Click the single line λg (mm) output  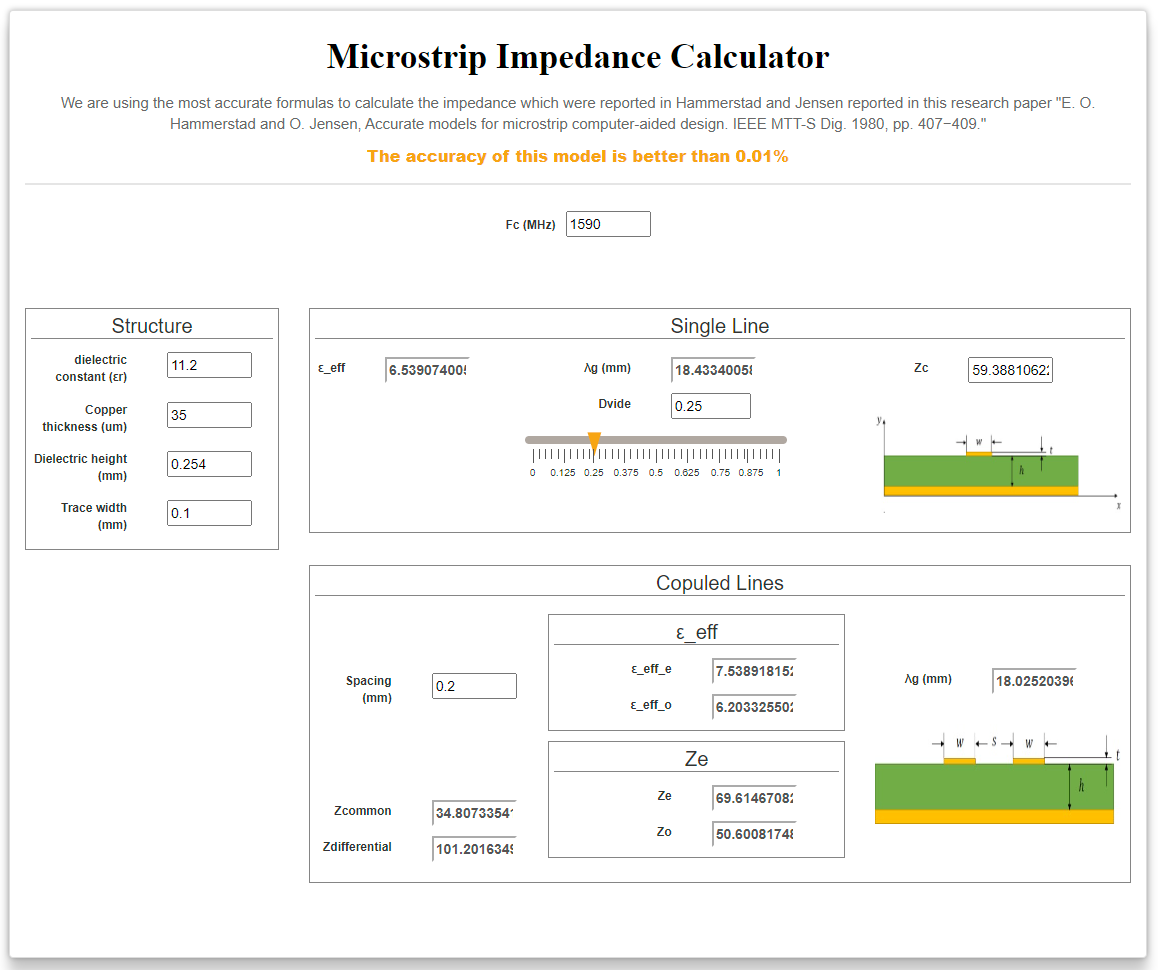click(713, 370)
